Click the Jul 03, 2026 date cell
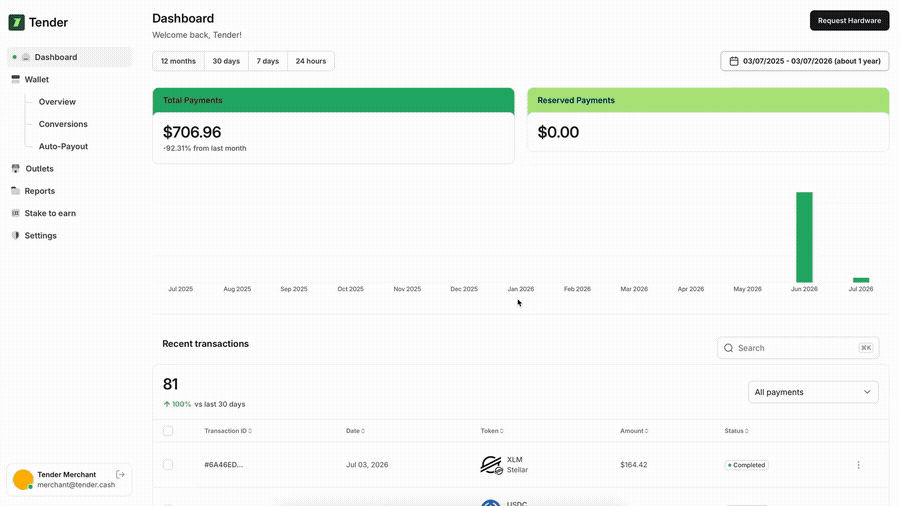The width and height of the screenshot is (900, 506). tap(367, 465)
